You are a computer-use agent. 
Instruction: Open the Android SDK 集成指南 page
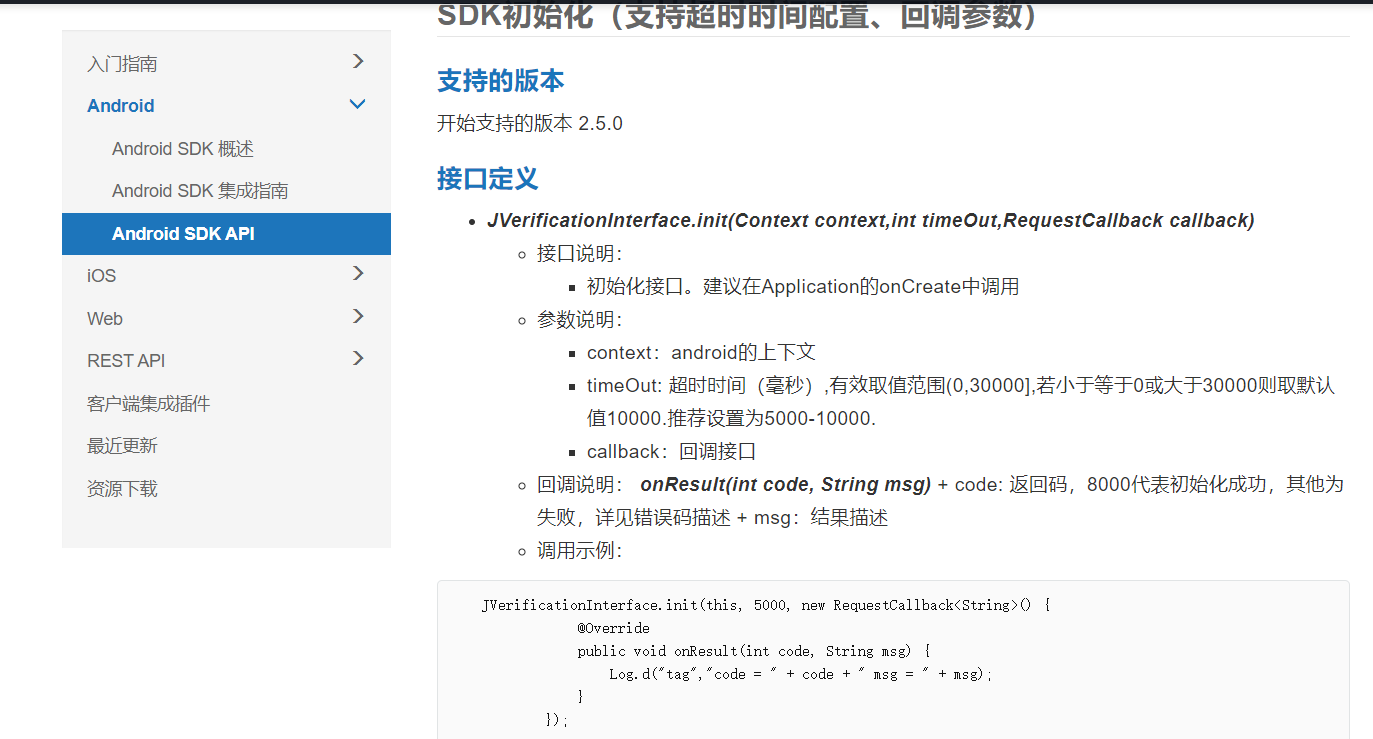pyautogui.click(x=199, y=190)
